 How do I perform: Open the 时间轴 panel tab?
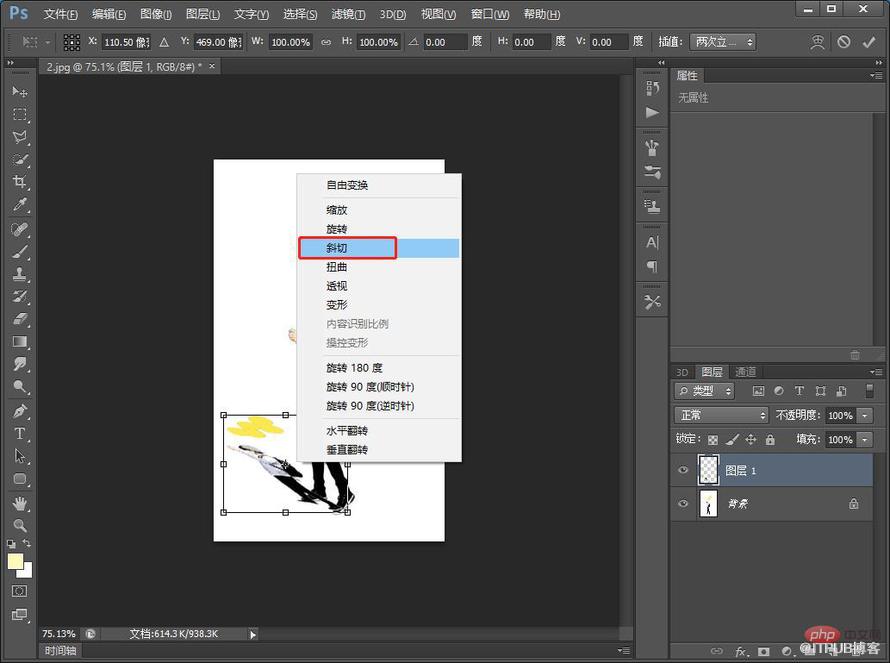(61, 651)
